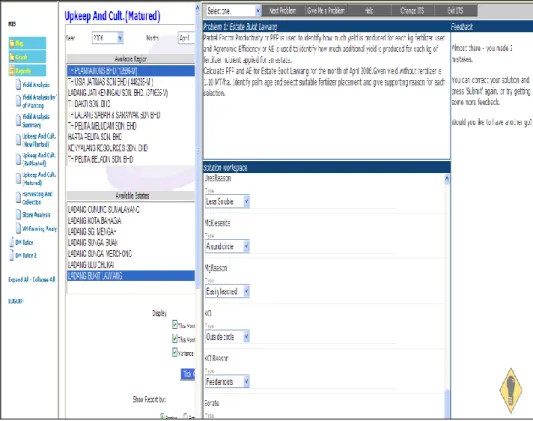Open the Yield Analysis report link
The height and width of the screenshot is (421, 533).
(36, 85)
